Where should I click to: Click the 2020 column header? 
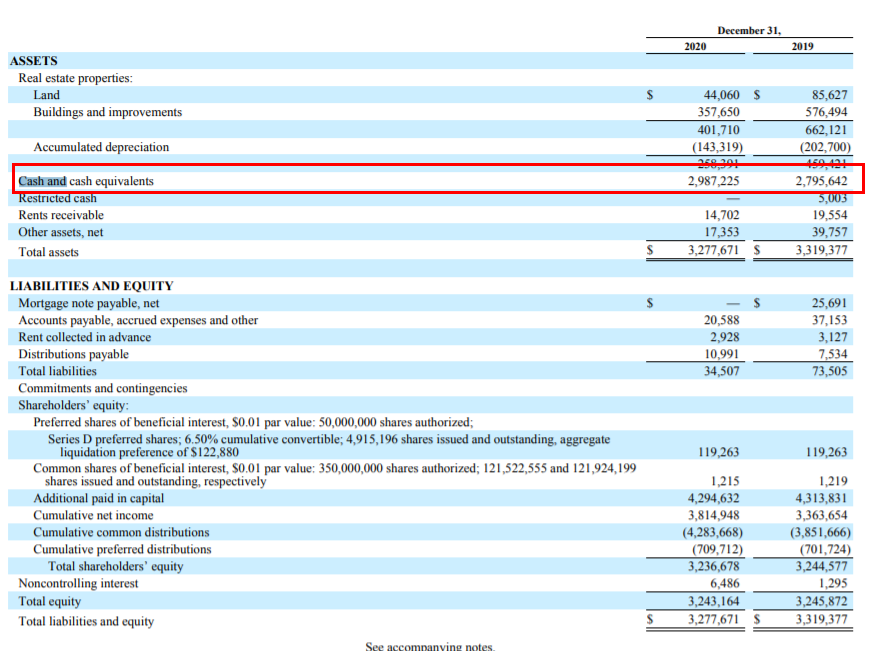coord(695,47)
